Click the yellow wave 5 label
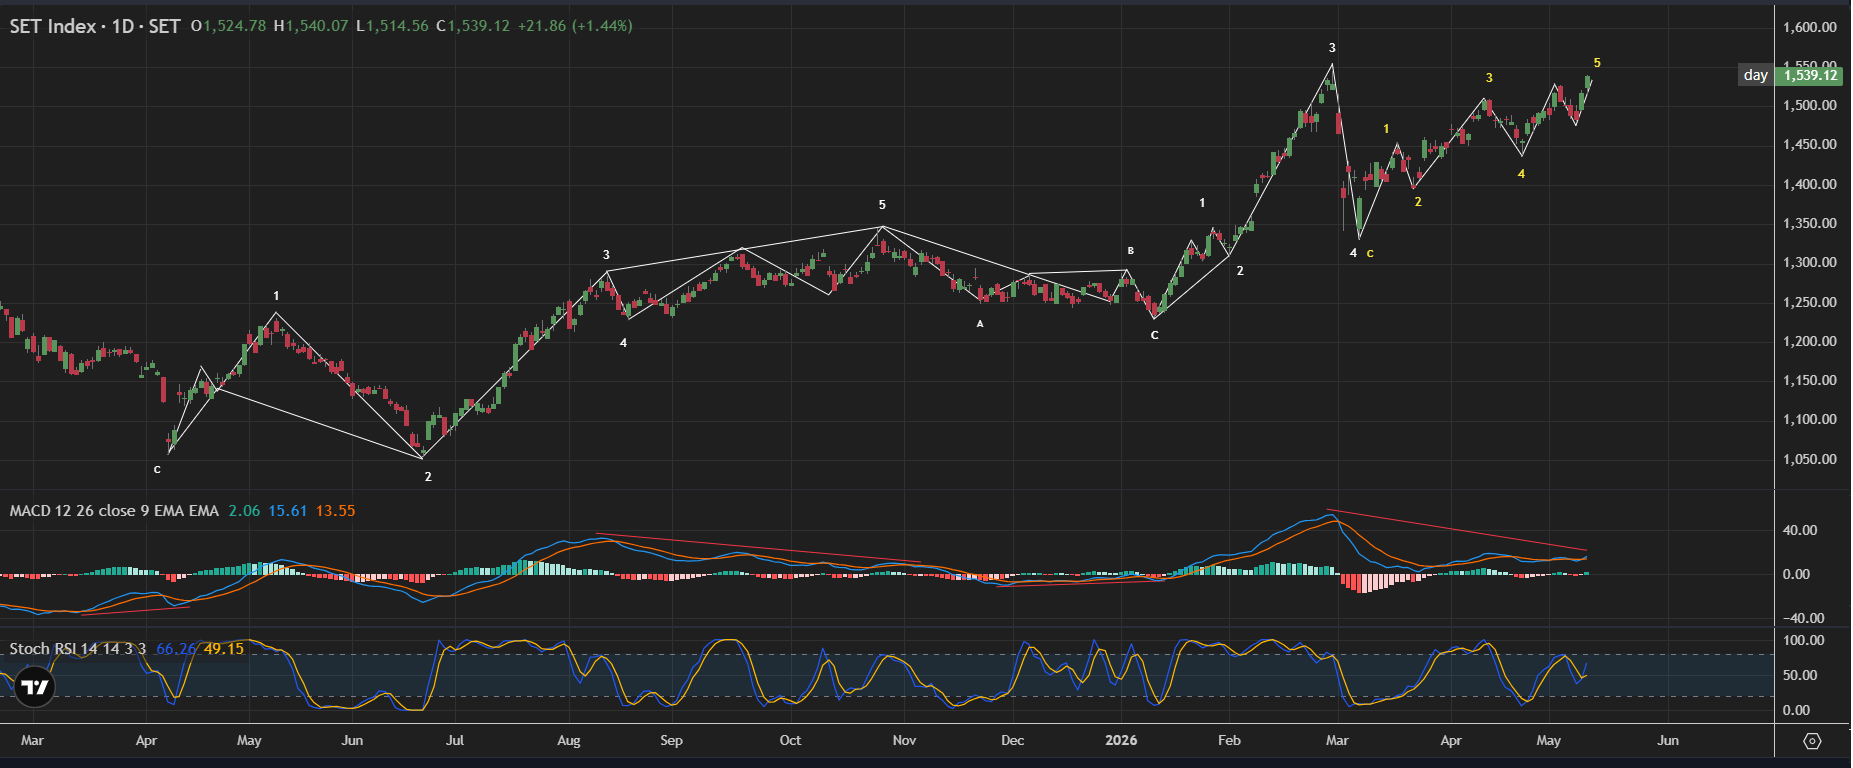This screenshot has width=1853, height=768. [1597, 63]
